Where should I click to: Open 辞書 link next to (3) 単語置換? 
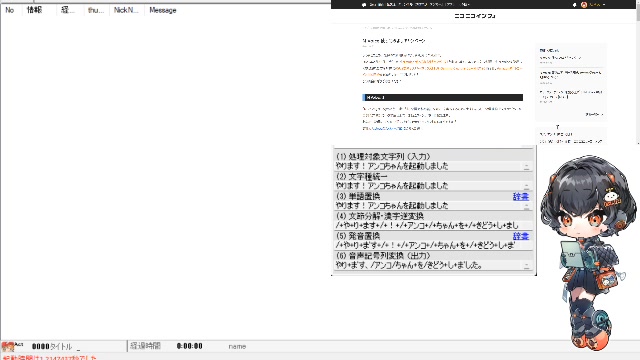point(521,196)
